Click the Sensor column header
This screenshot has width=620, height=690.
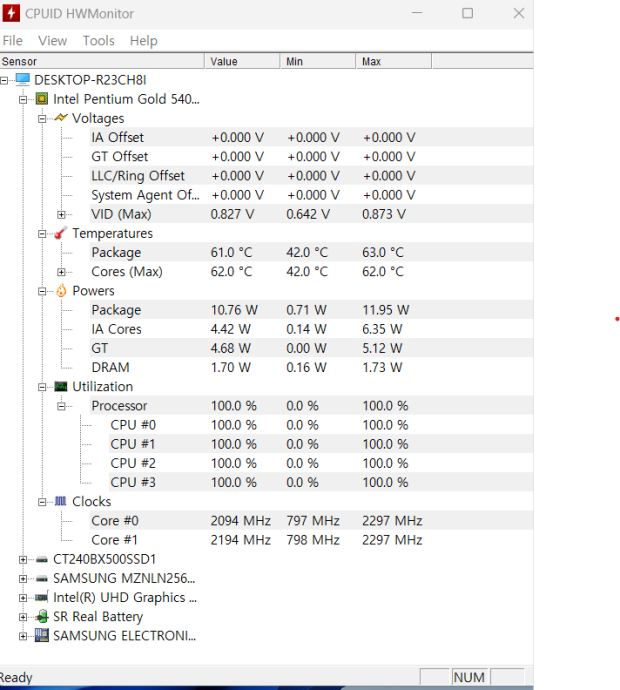point(102,61)
